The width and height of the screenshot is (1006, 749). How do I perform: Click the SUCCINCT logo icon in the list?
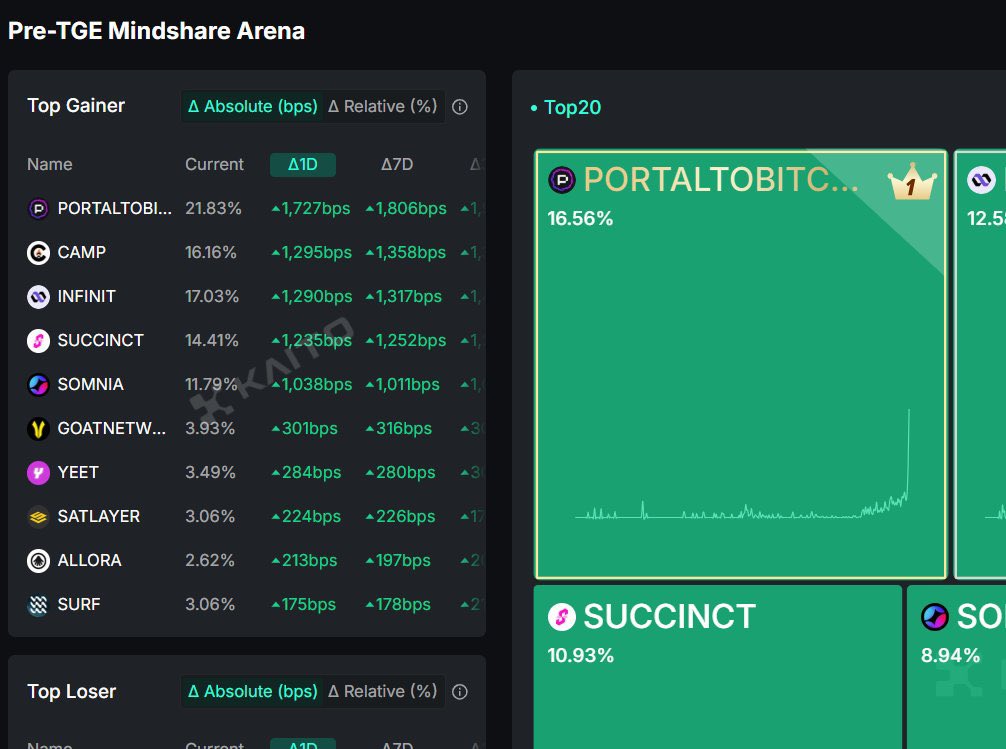[x=38, y=340]
